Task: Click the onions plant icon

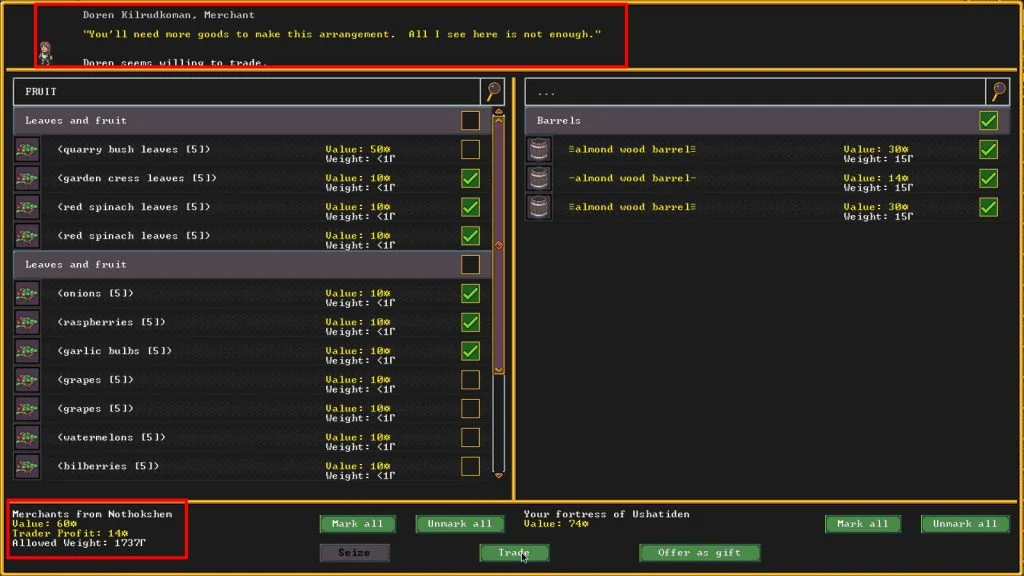Action: pos(28,293)
